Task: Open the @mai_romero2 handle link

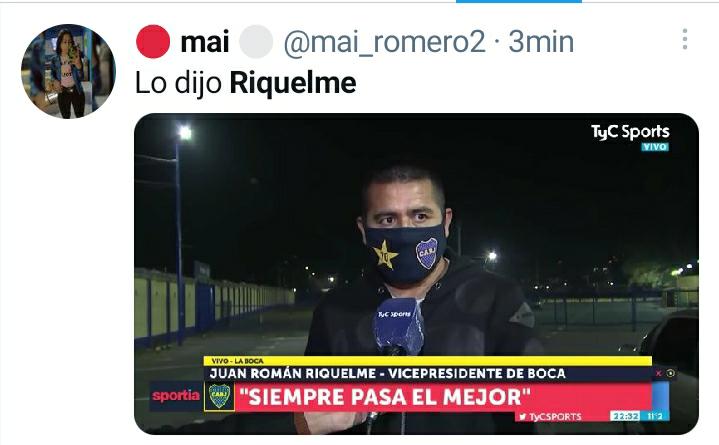Action: 384,42
